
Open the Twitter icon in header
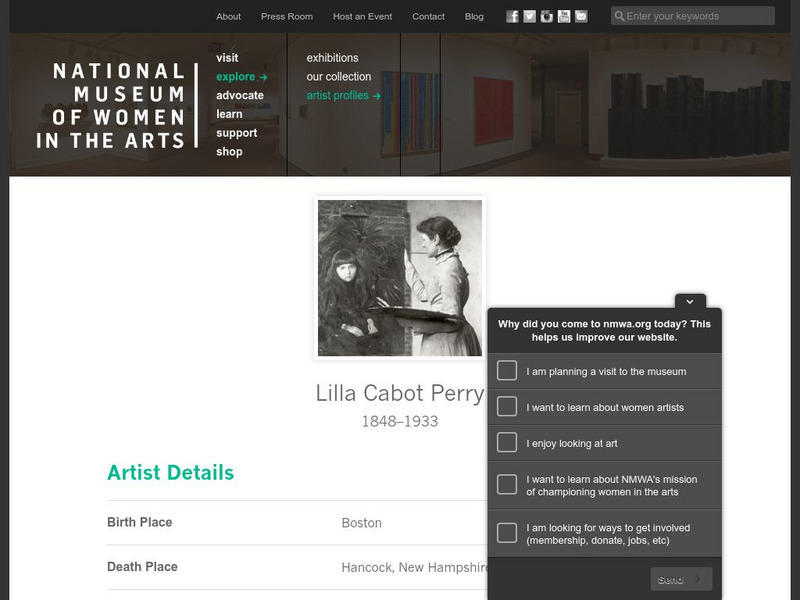pos(530,16)
